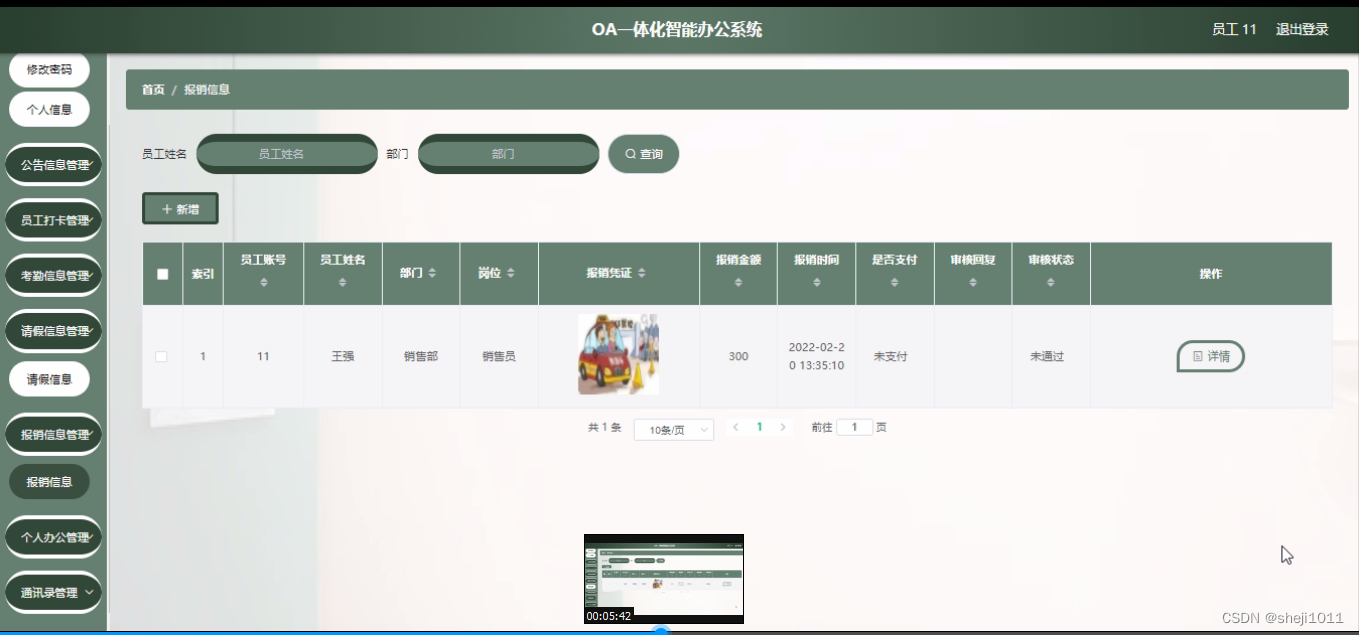Toggle the select-all checkbox in the table header

click(x=162, y=273)
